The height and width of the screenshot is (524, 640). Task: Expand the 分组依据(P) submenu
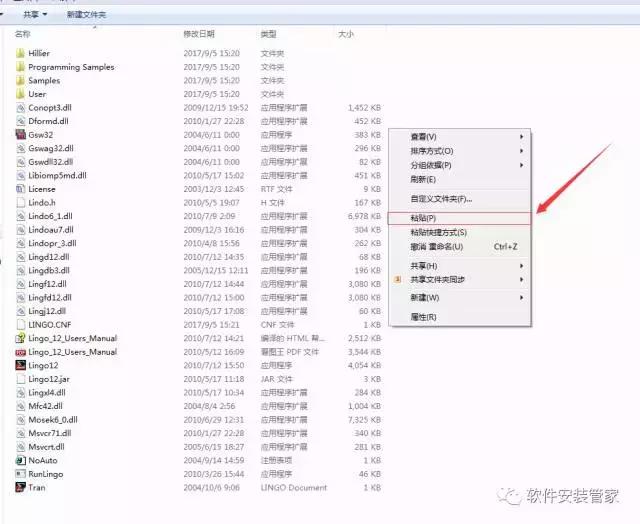(x=459, y=165)
